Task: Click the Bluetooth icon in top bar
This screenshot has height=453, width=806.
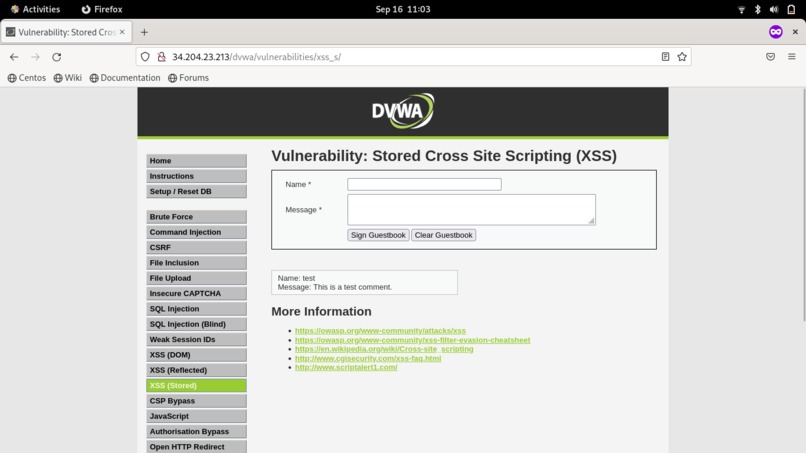Action: click(757, 9)
